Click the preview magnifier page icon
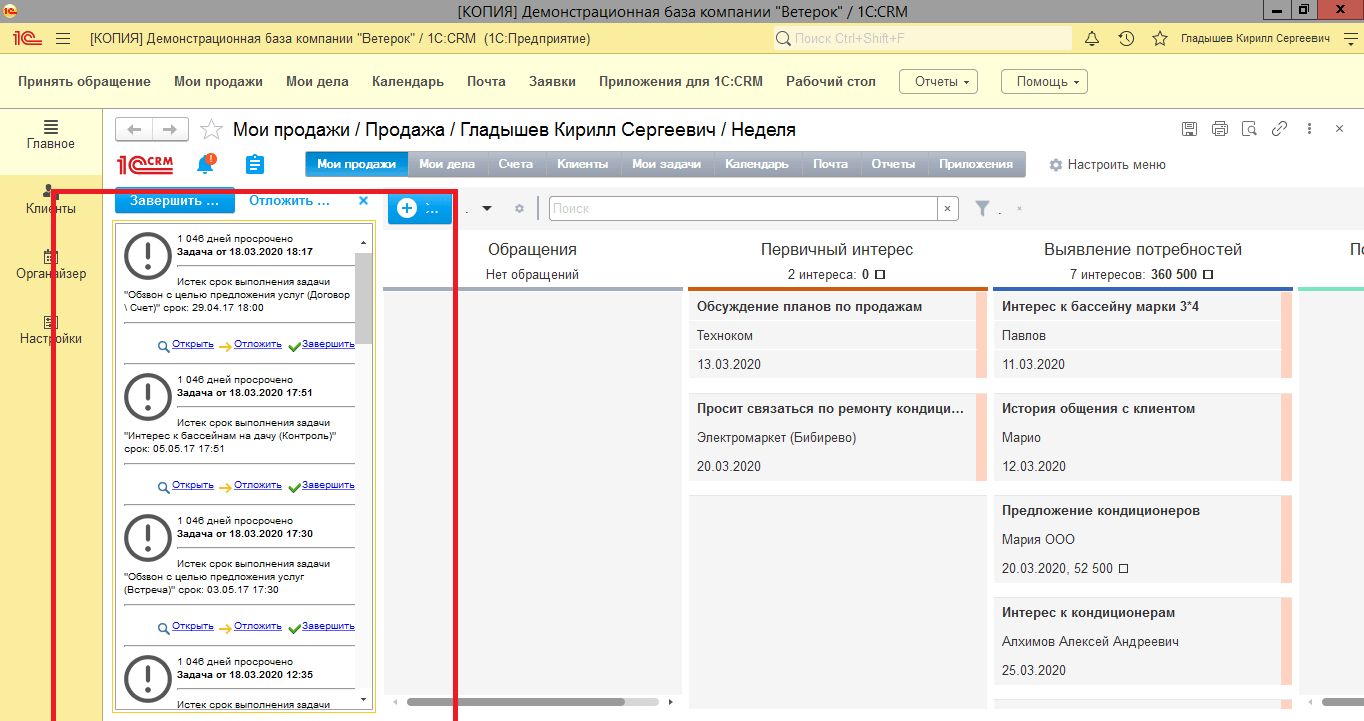This screenshot has height=721, width=1364. [x=1249, y=129]
